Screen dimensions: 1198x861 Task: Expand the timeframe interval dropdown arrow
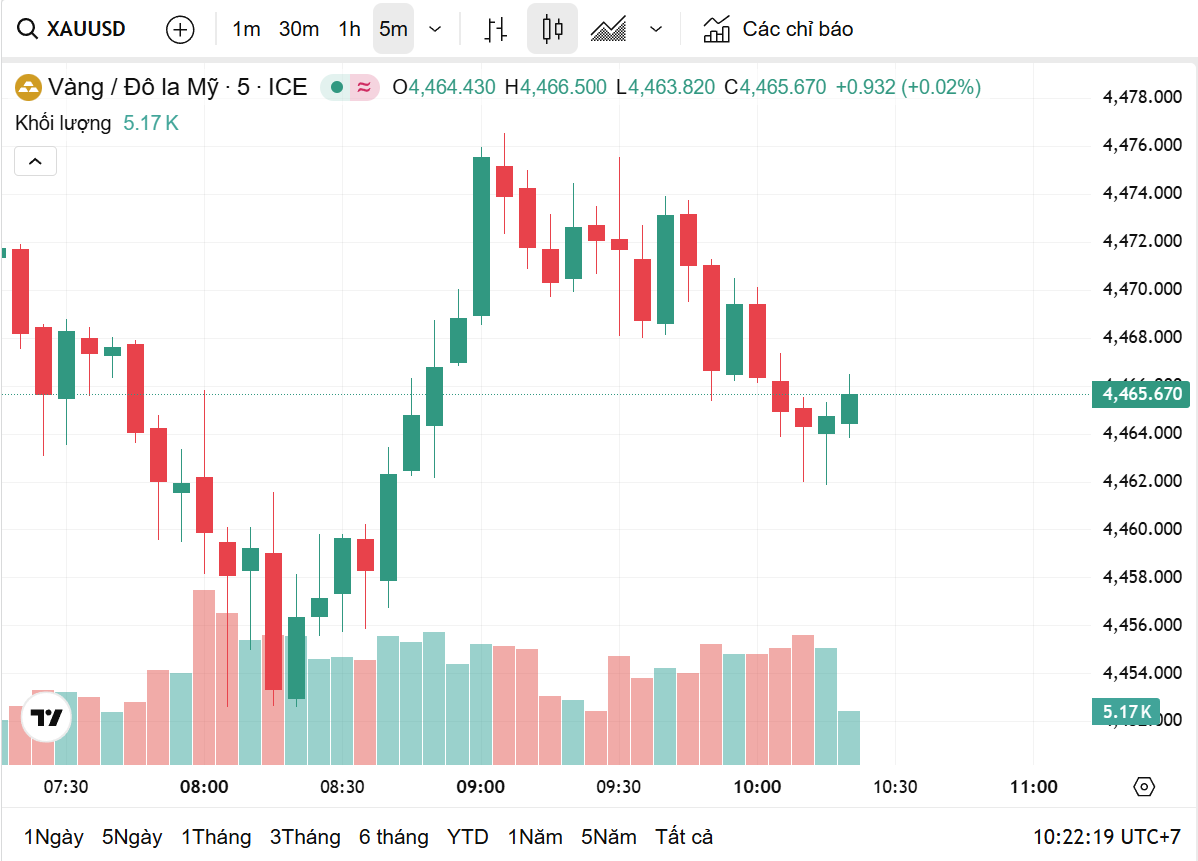[435, 29]
